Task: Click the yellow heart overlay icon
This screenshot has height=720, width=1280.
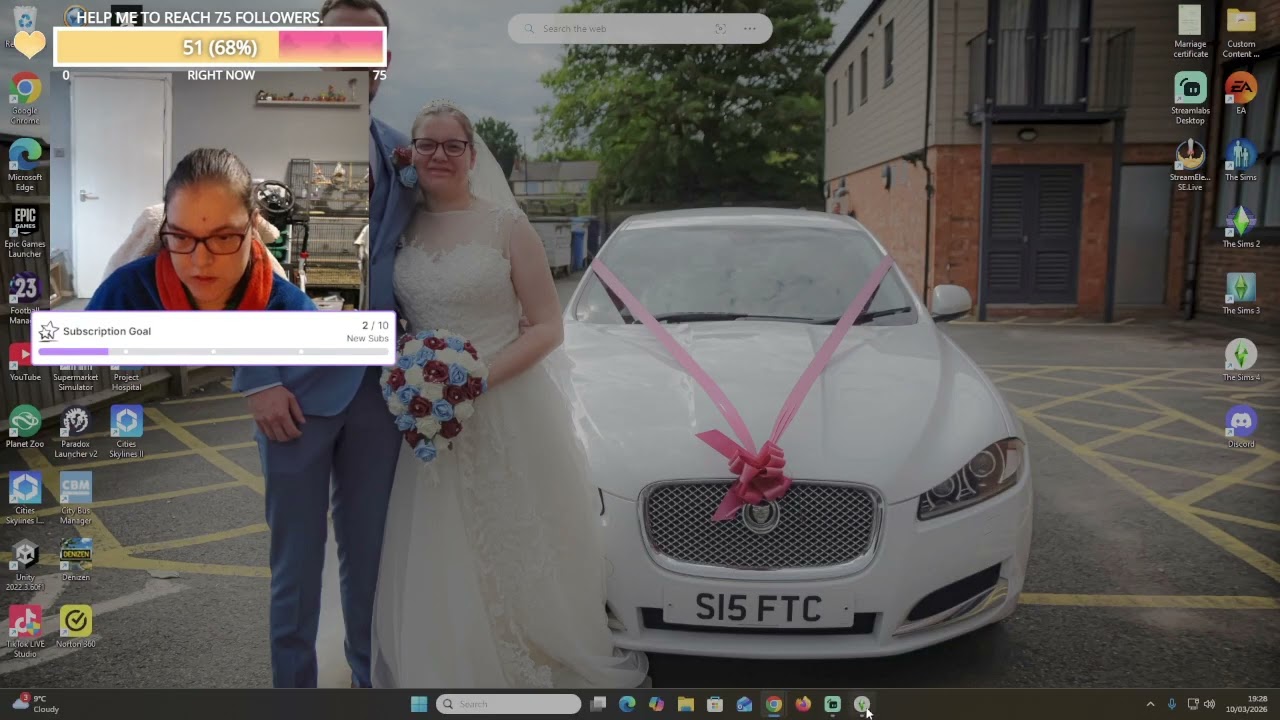Action: click(x=29, y=44)
